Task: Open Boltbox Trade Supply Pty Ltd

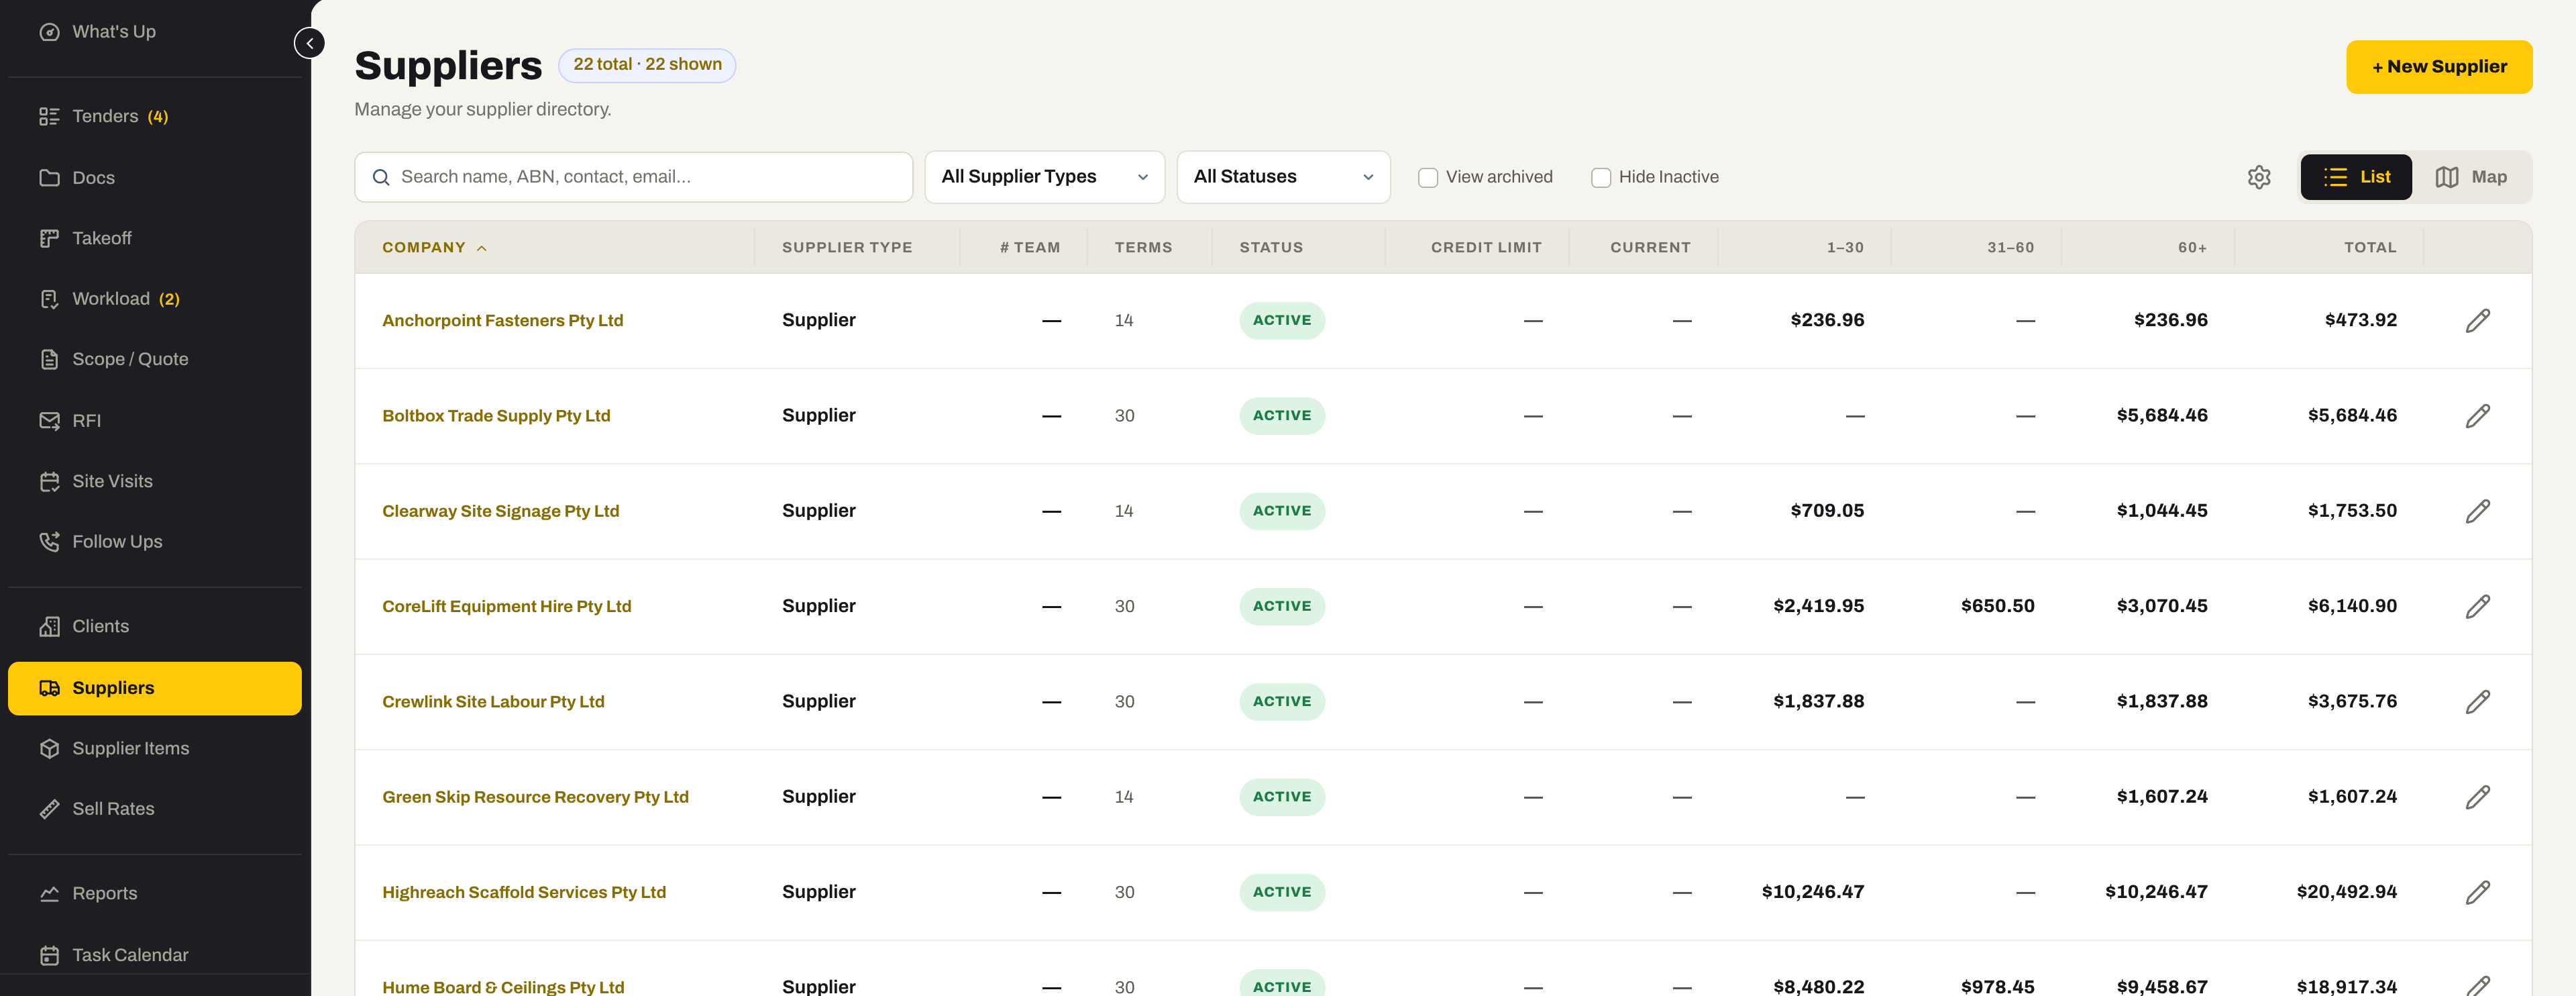Action: [x=496, y=415]
